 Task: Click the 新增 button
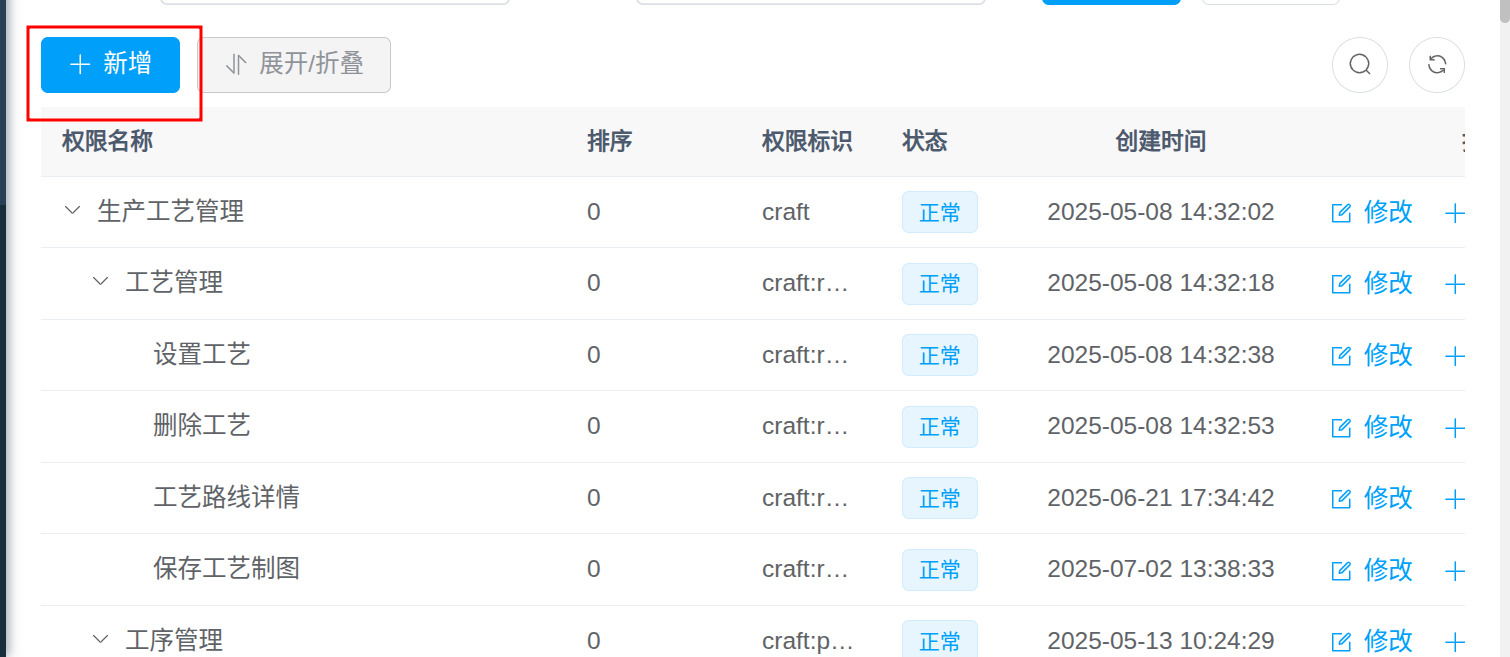tap(110, 65)
